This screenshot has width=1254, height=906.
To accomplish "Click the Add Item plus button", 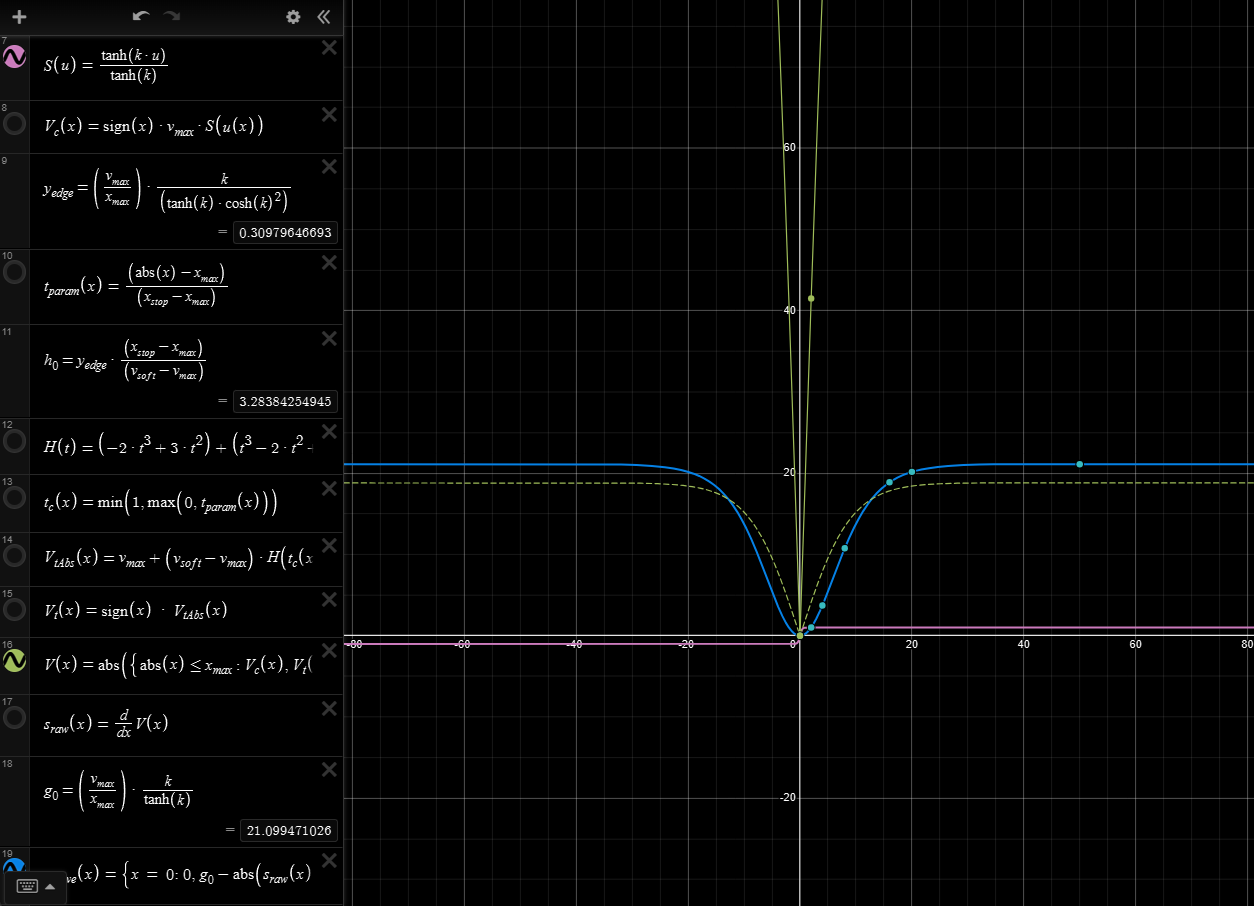I will pos(18,17).
